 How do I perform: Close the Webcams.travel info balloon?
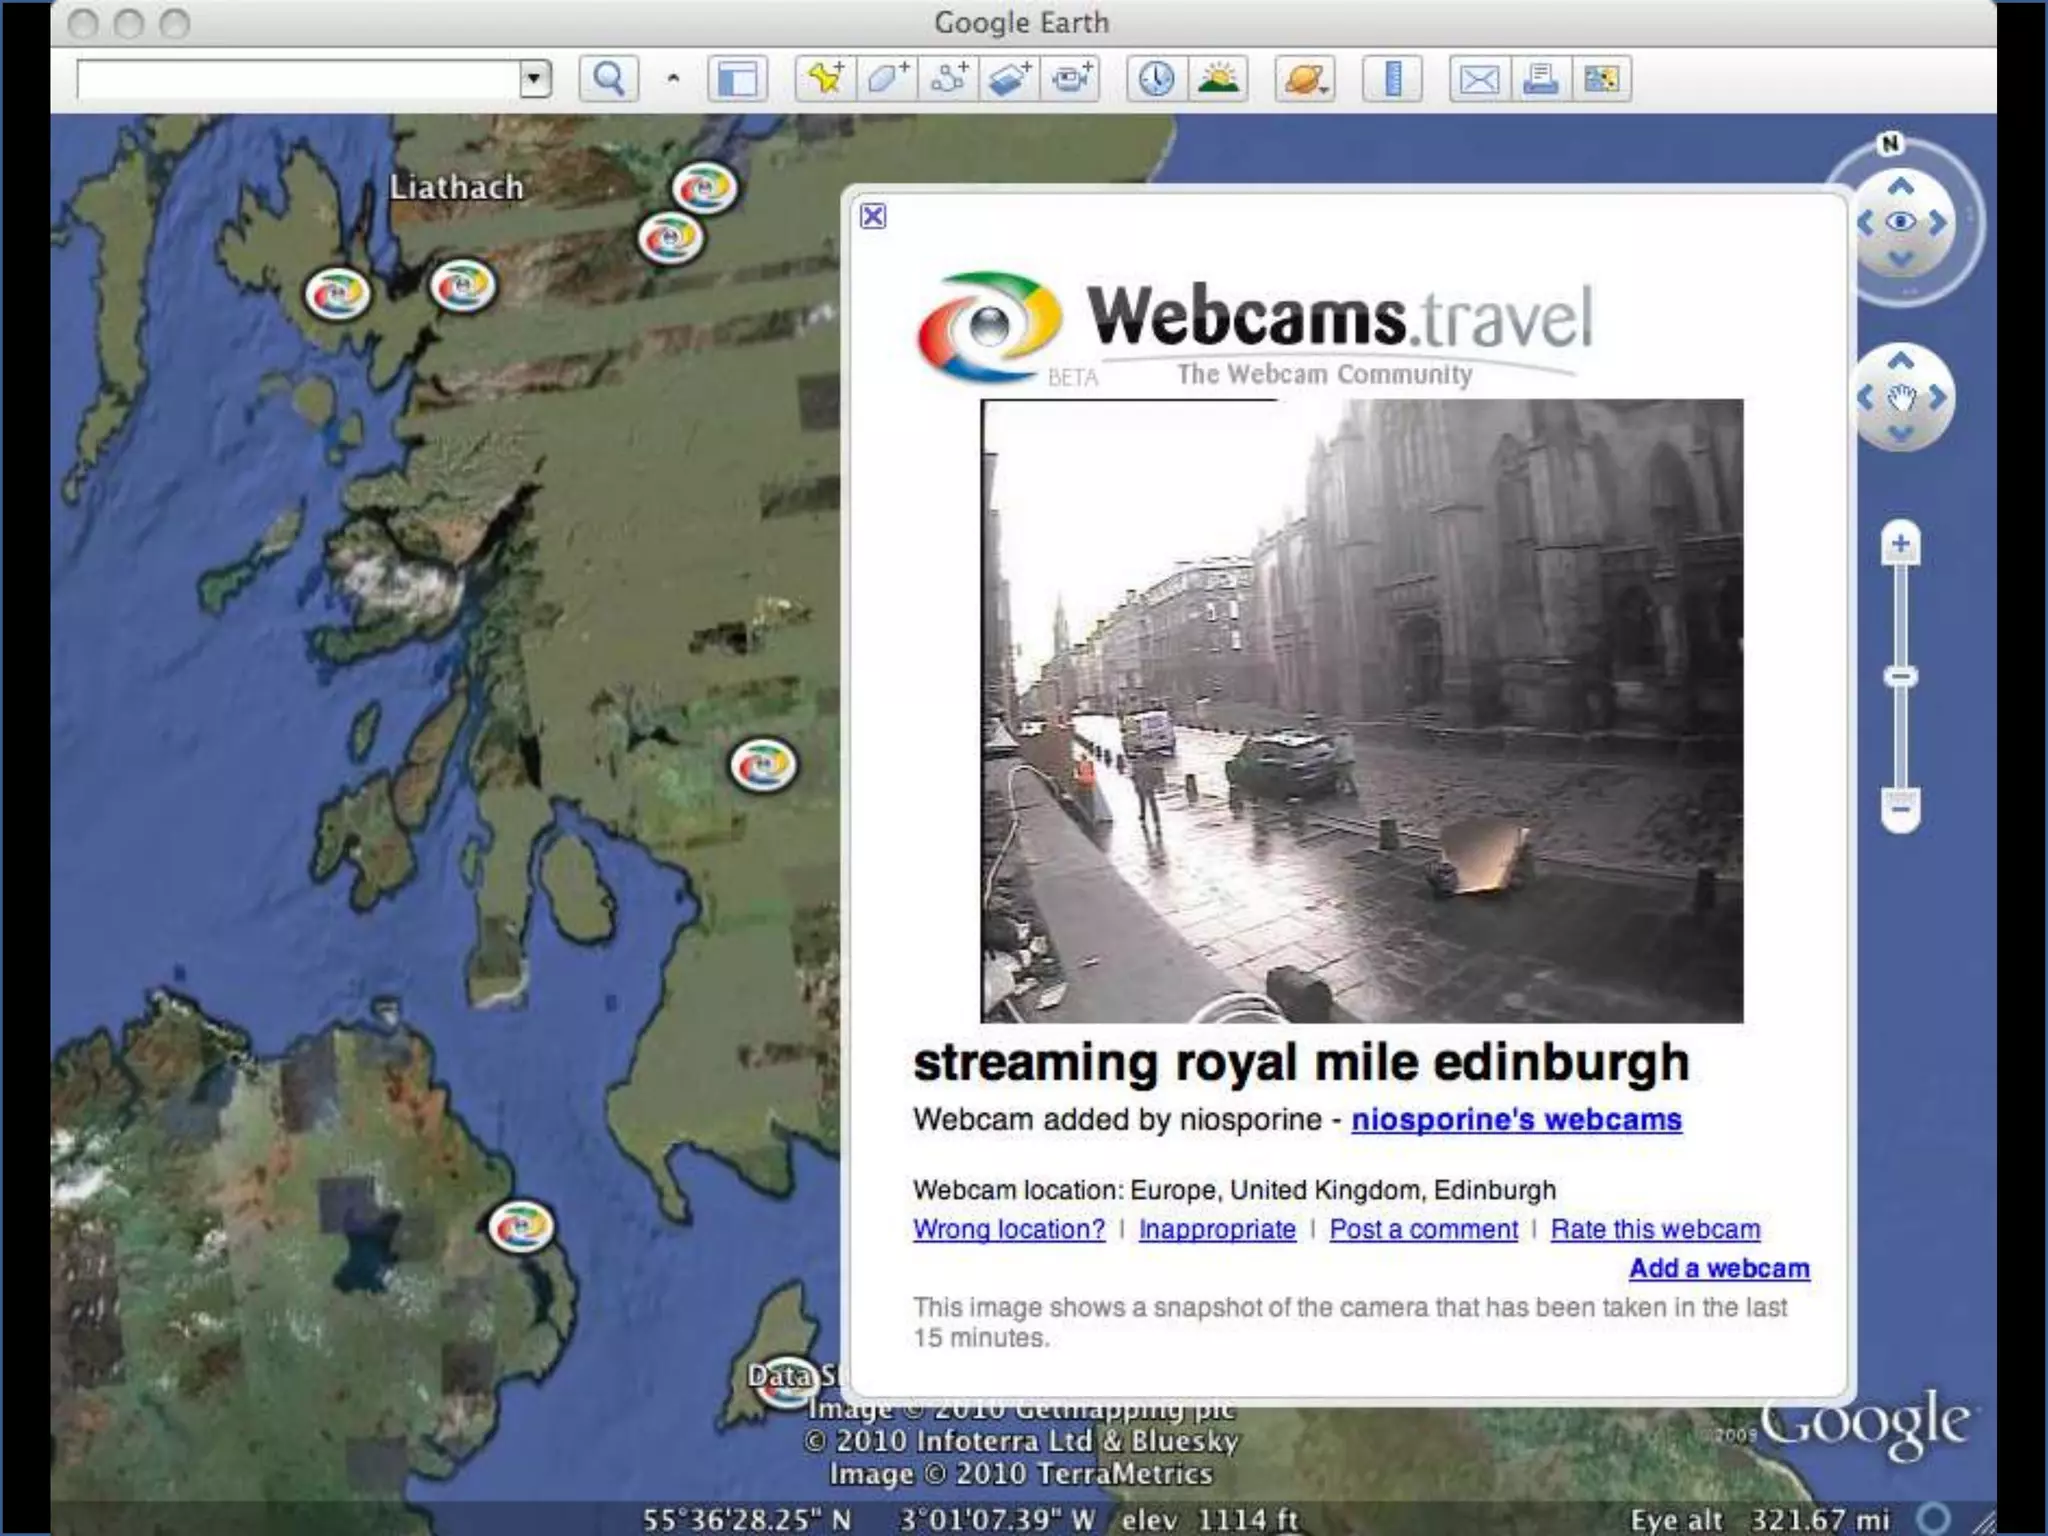point(872,216)
